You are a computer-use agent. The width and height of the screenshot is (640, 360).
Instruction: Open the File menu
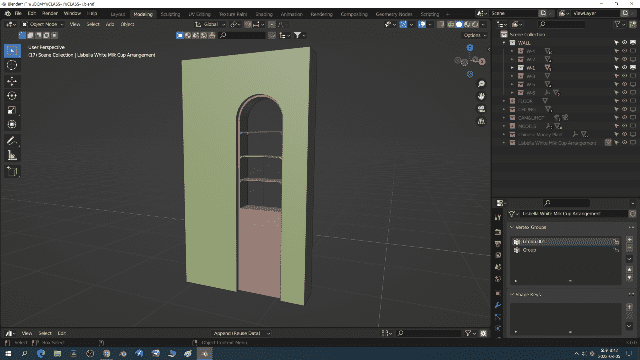click(18, 13)
